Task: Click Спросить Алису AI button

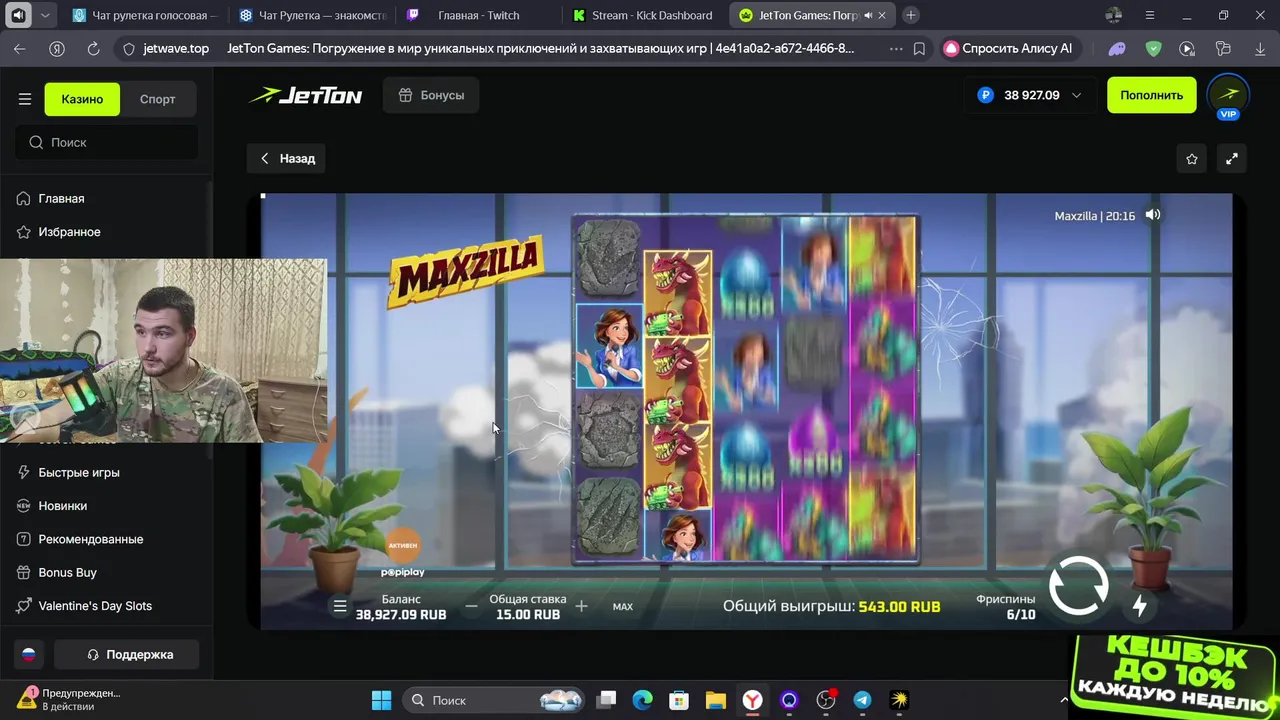Action: 1009,48
